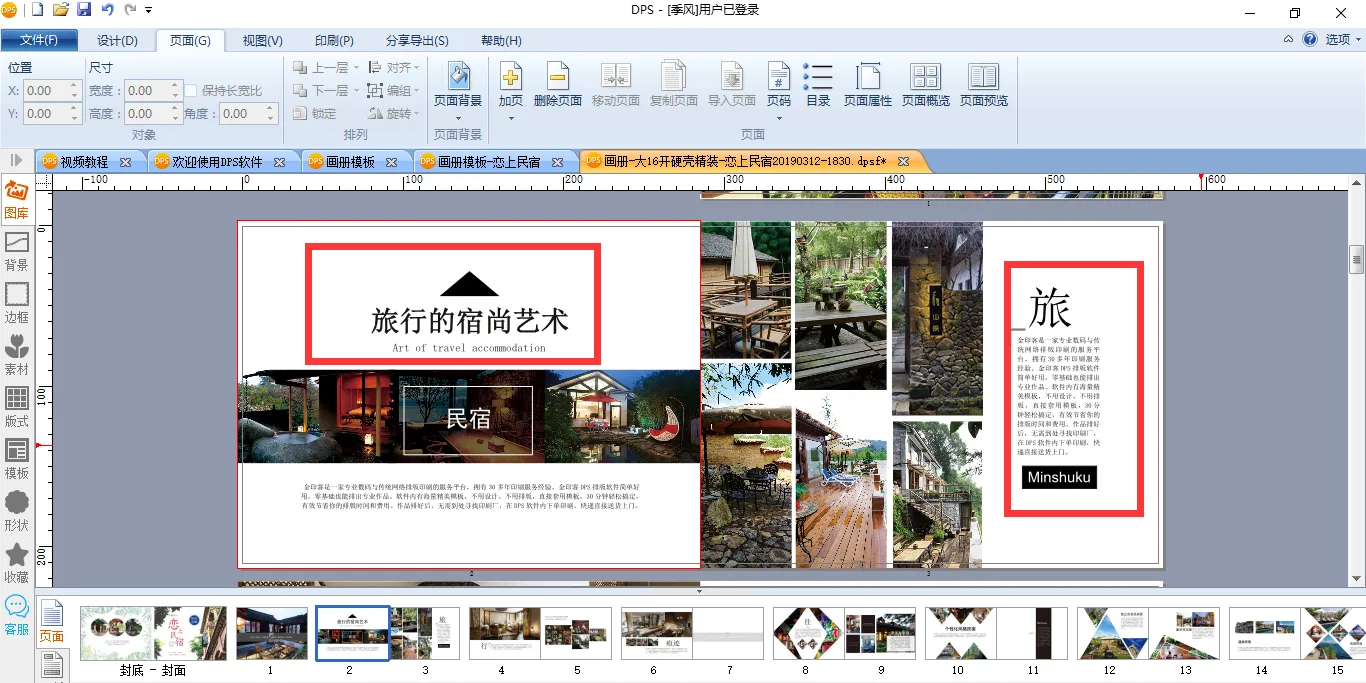Close the 视频教程 document tab
This screenshot has width=1366, height=683.
(x=125, y=162)
